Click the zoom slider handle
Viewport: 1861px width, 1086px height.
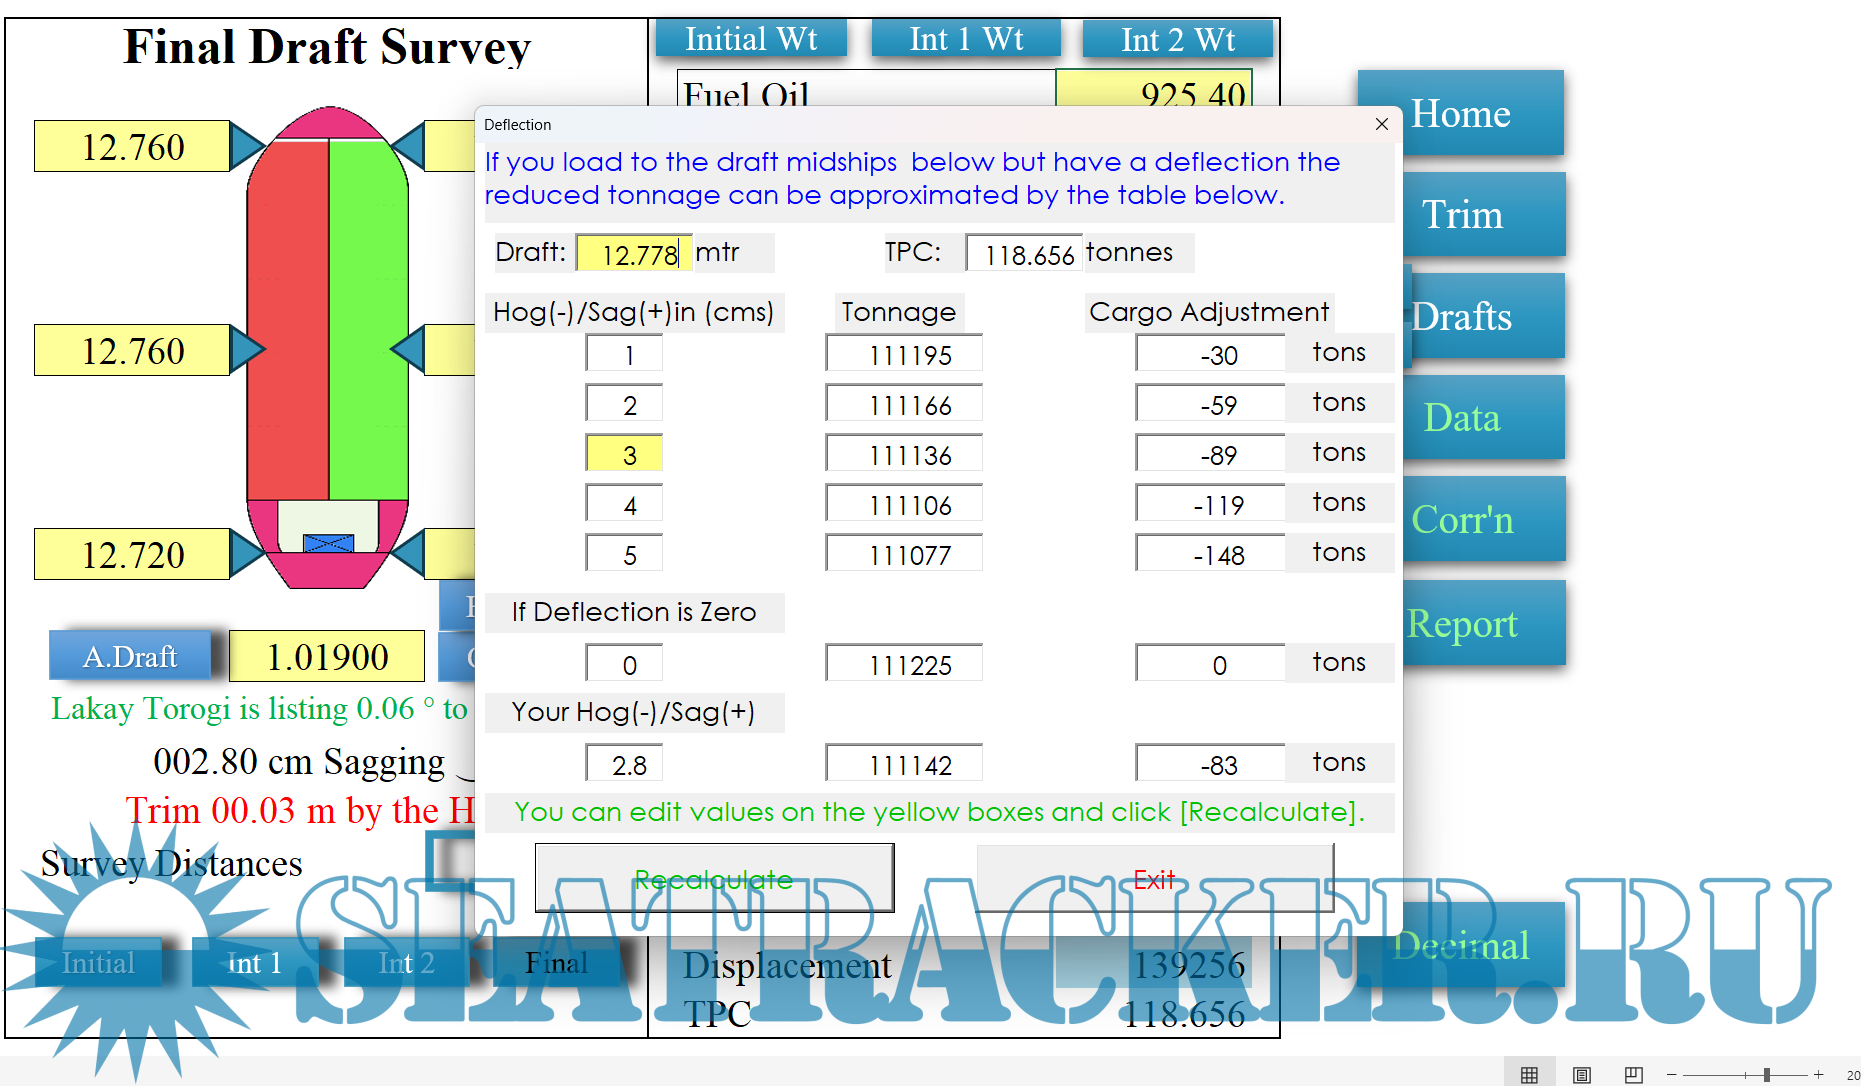click(1767, 1075)
